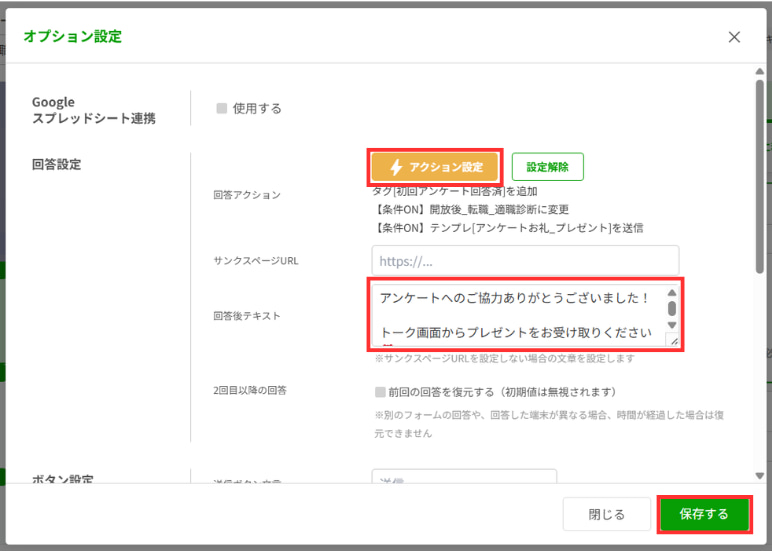Screen dimensions: 772x551
Task: Click the 設定解除 button
Action: click(547, 167)
